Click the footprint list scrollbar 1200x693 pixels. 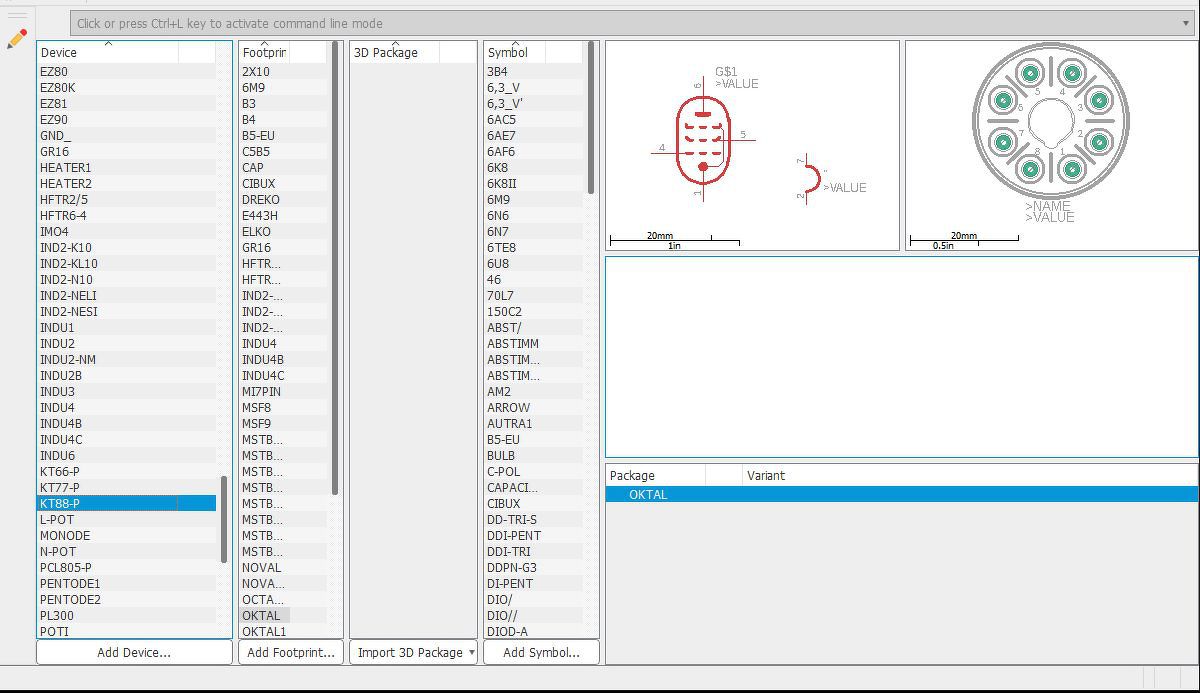point(335,268)
